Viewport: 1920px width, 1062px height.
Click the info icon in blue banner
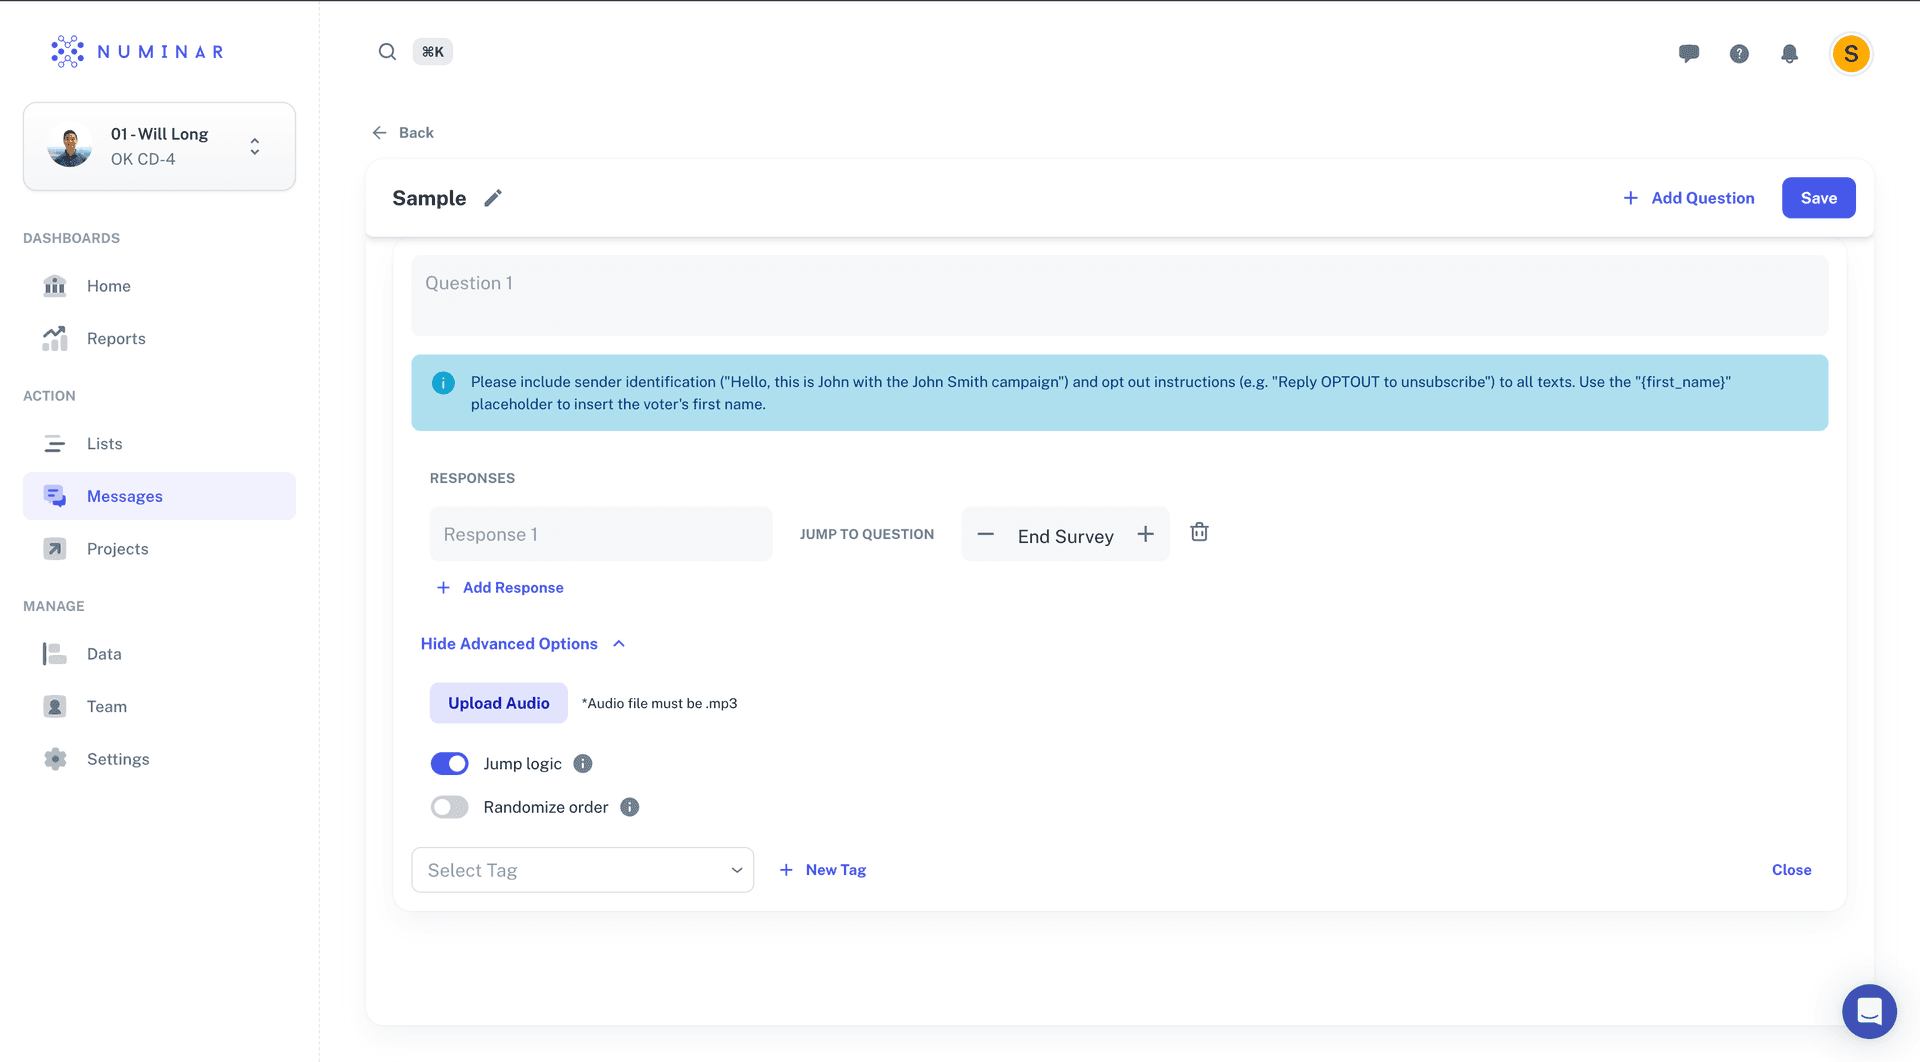pos(443,383)
